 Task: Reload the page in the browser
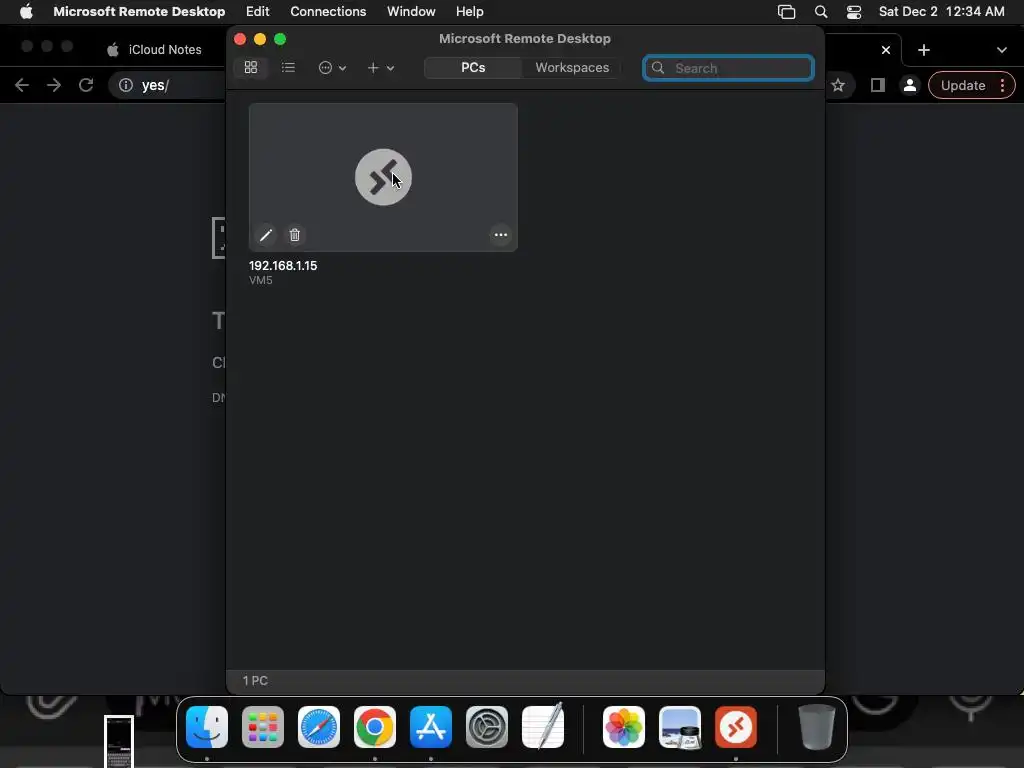point(86,85)
